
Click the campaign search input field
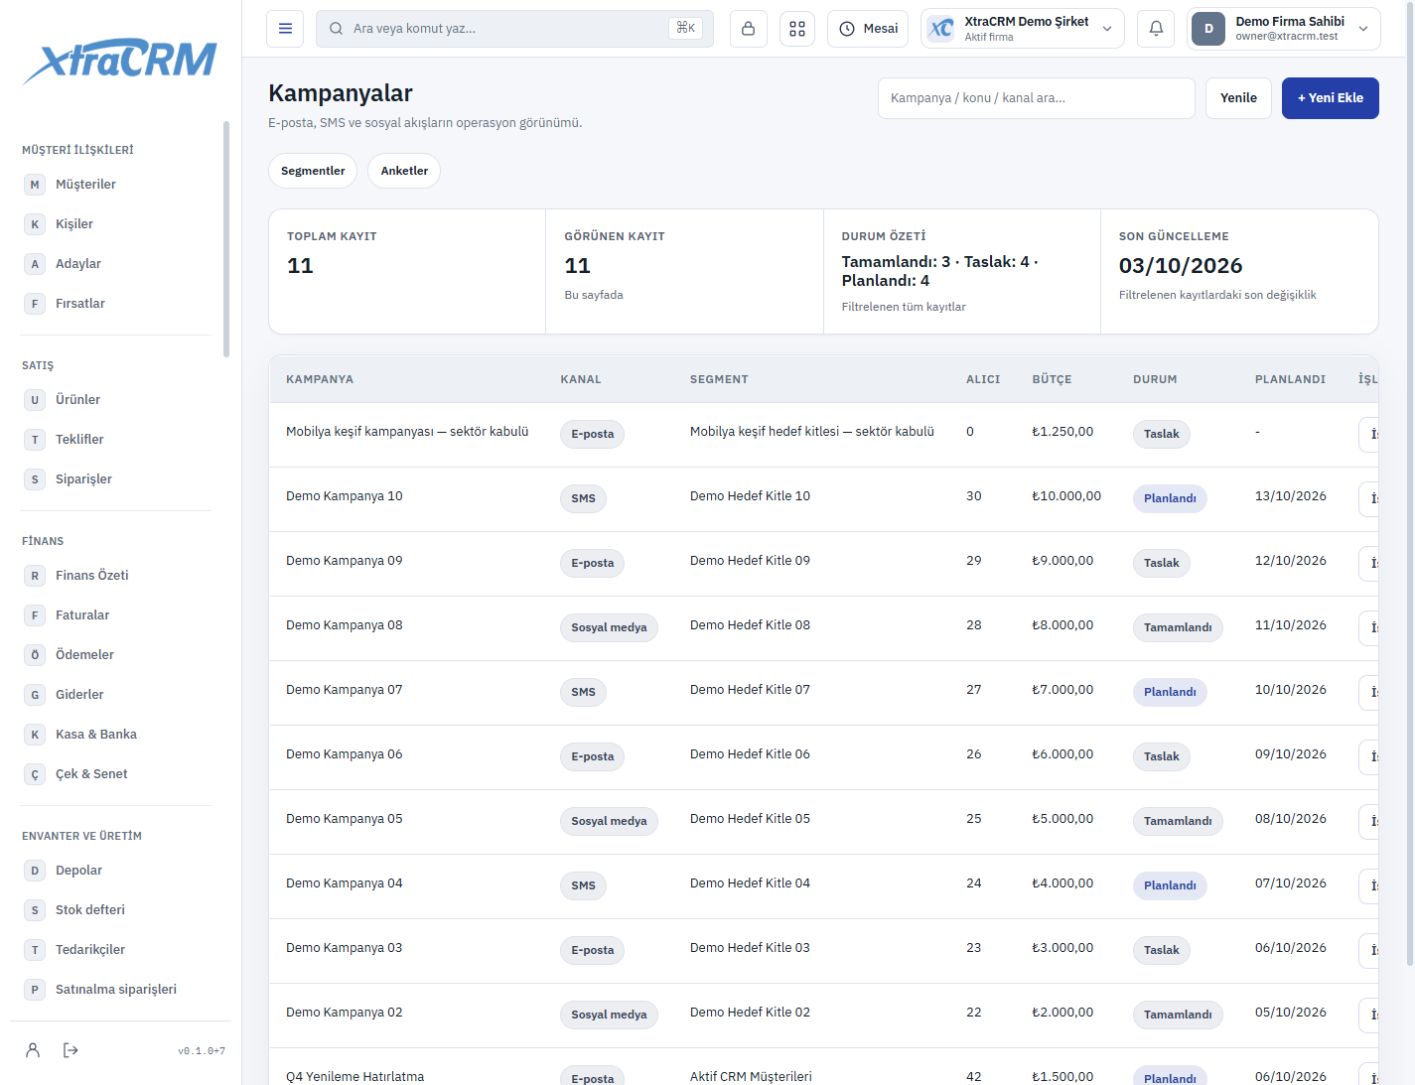click(1036, 98)
